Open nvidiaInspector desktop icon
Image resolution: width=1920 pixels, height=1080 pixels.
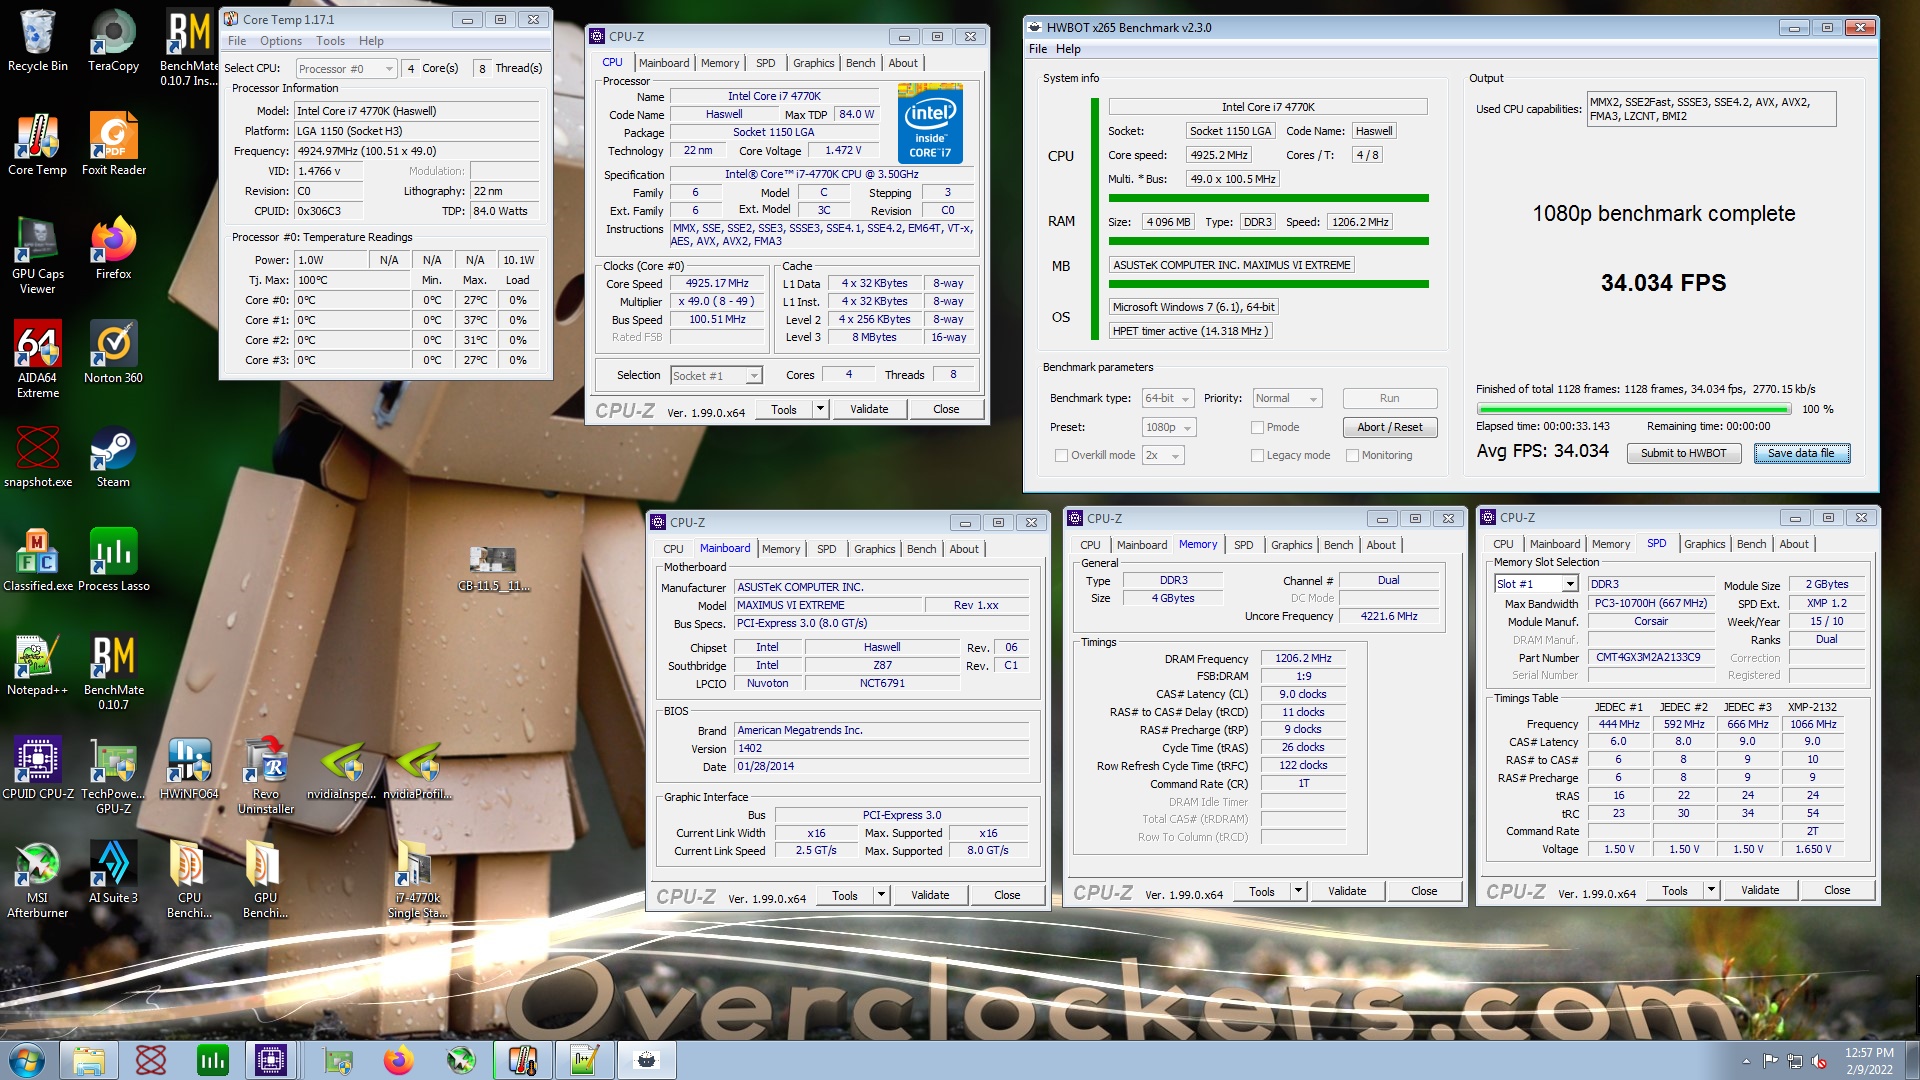[341, 769]
